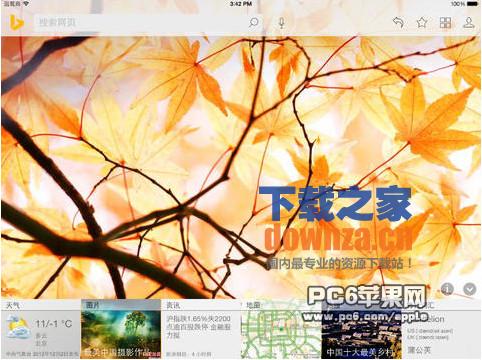Click the magnifier search icon
482x360 pixels.
(x=254, y=23)
